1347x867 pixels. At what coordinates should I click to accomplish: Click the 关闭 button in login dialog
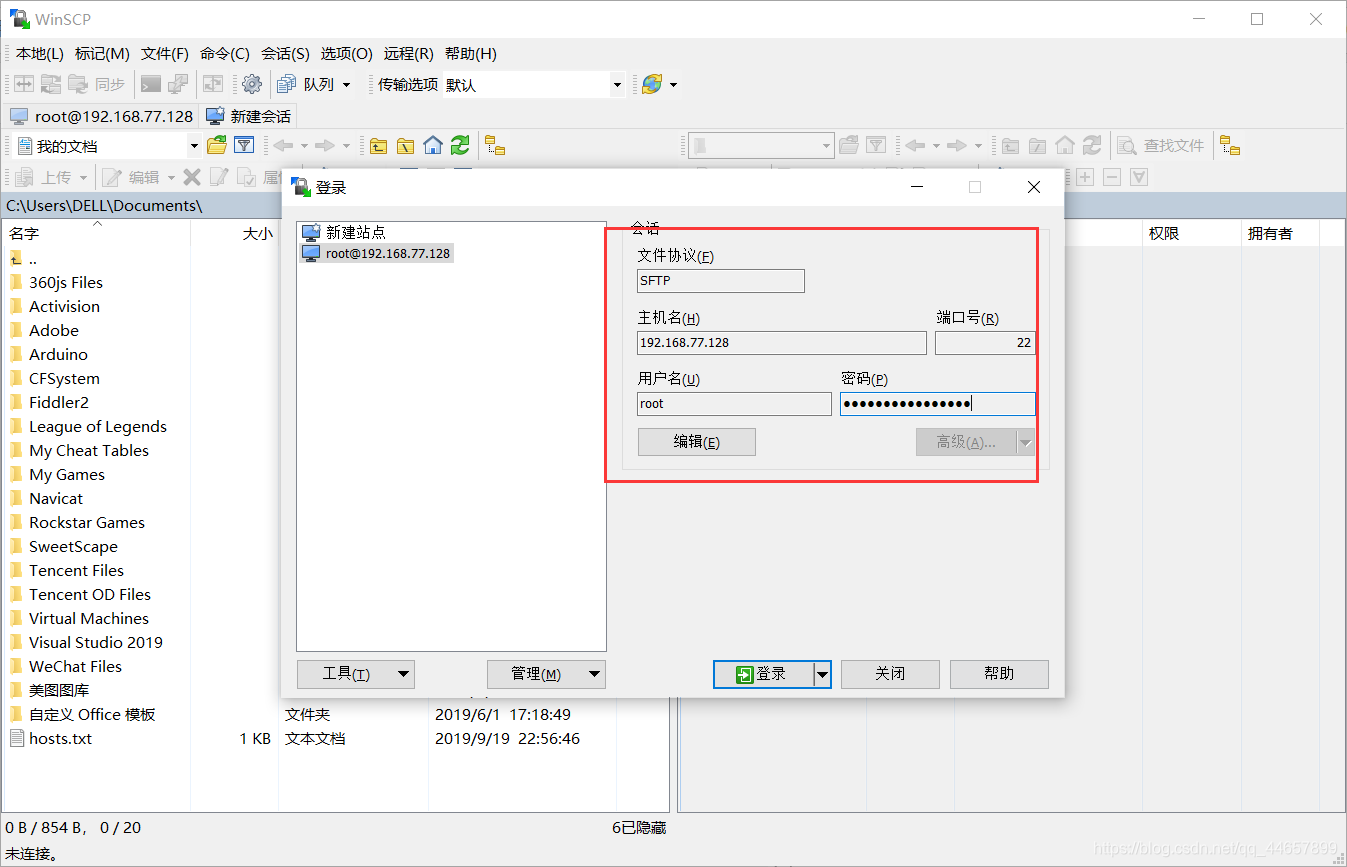[x=890, y=674]
